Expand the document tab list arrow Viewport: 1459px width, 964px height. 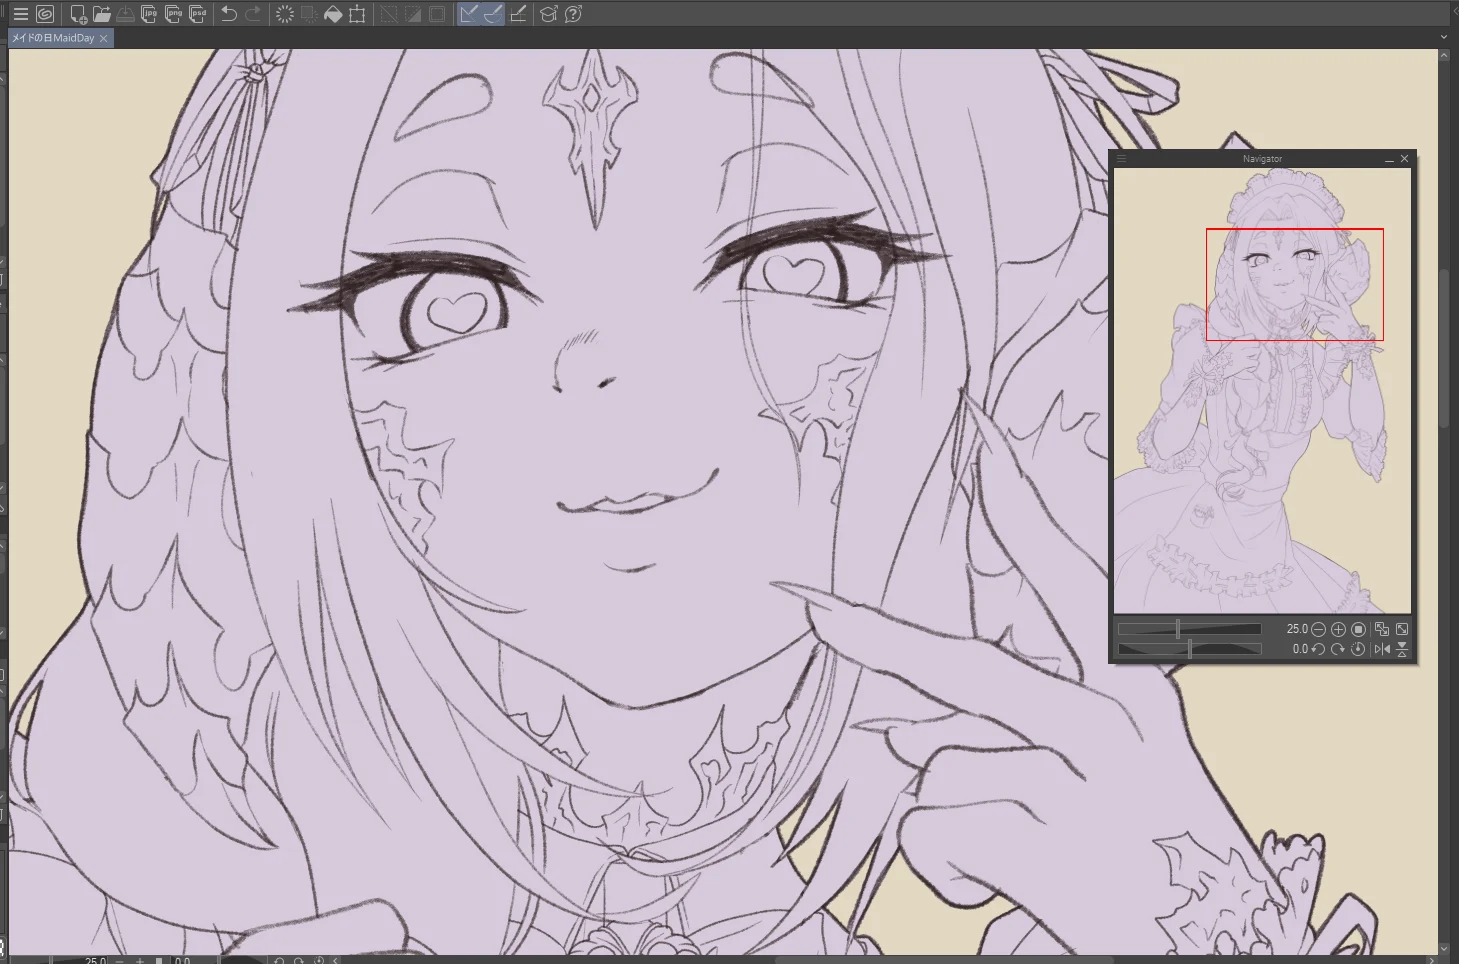[1443, 37]
